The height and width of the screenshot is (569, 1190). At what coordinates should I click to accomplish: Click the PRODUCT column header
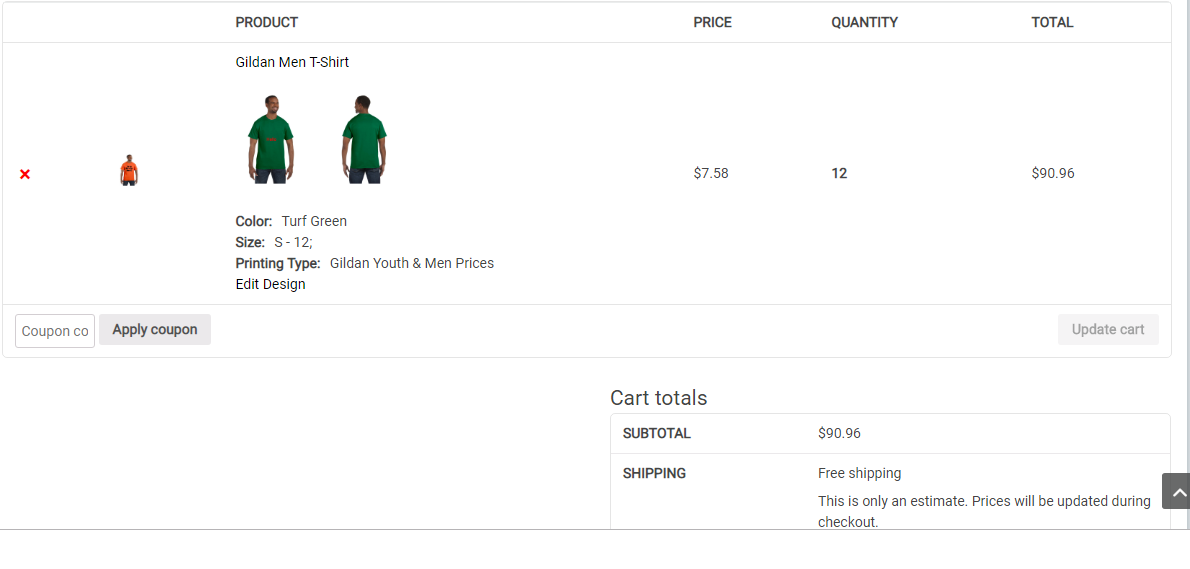point(266,23)
